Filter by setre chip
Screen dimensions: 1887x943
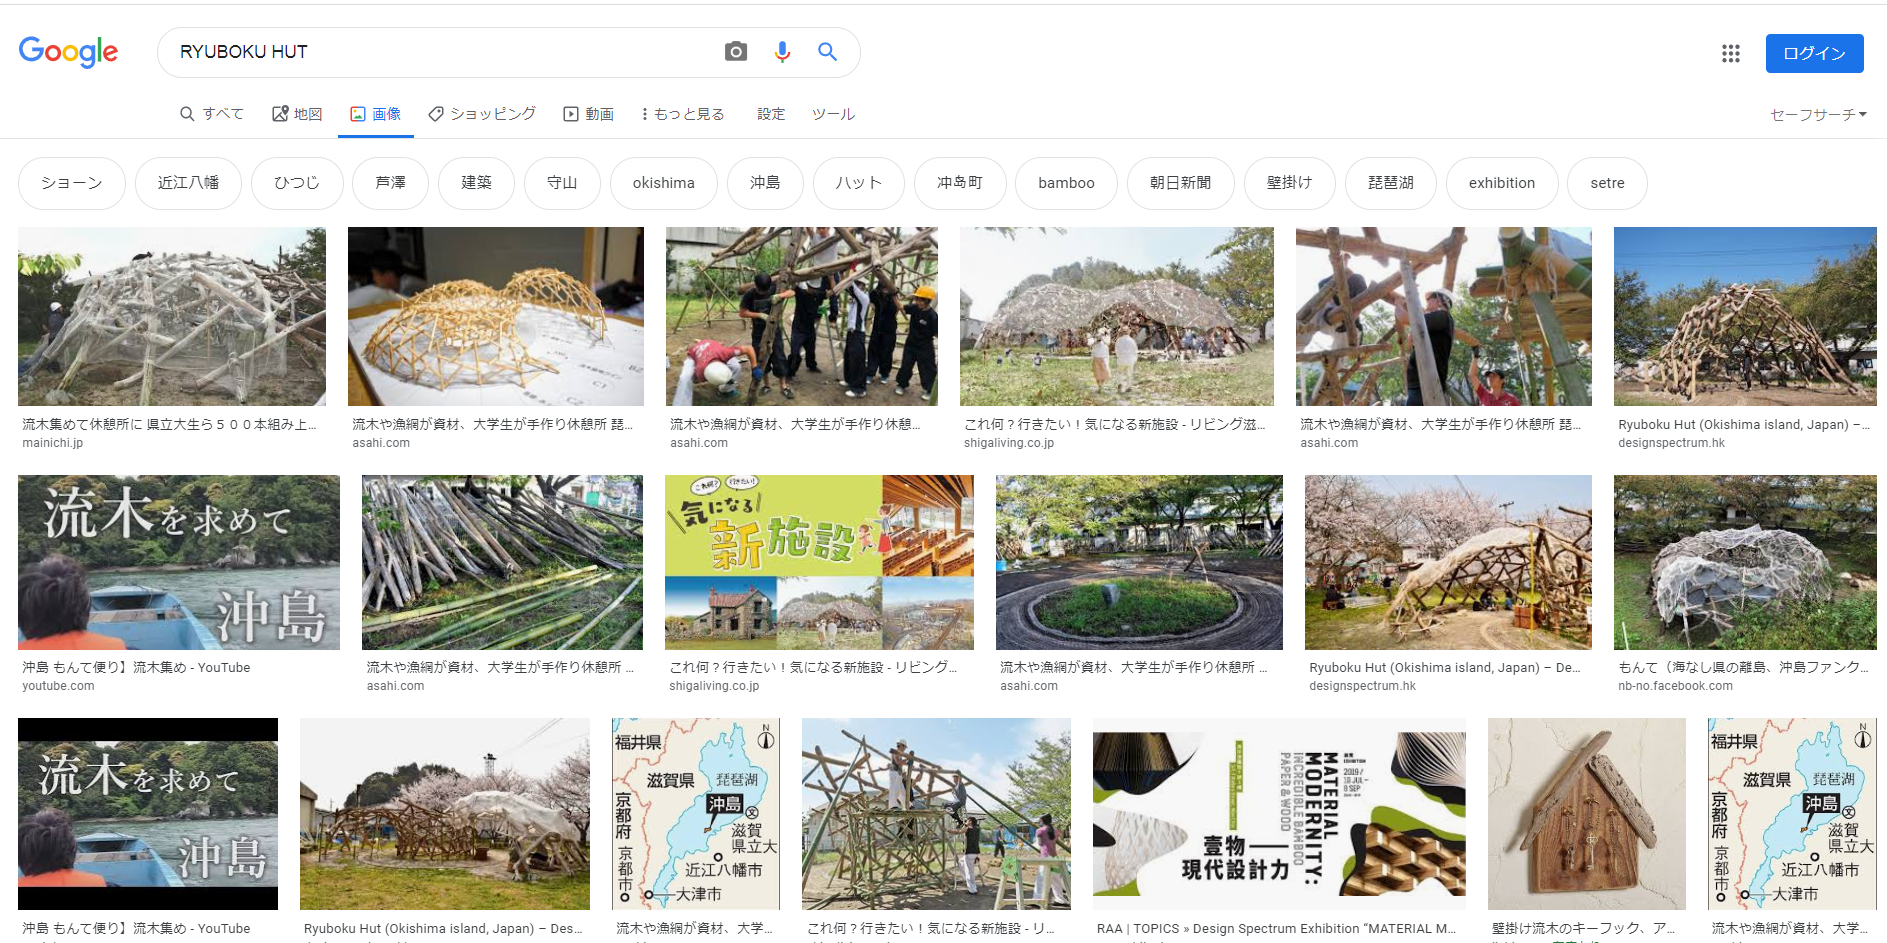[x=1607, y=183]
